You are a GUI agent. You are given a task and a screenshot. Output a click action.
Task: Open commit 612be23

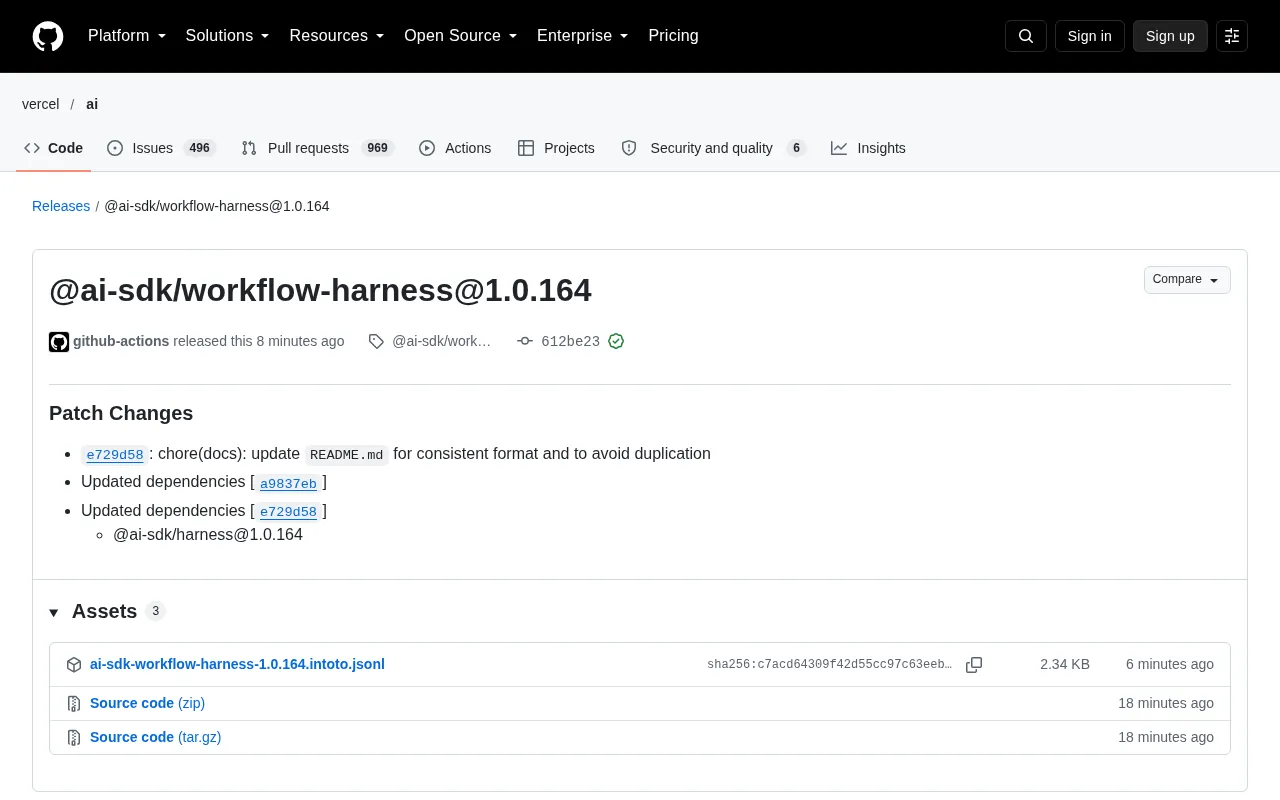570,341
